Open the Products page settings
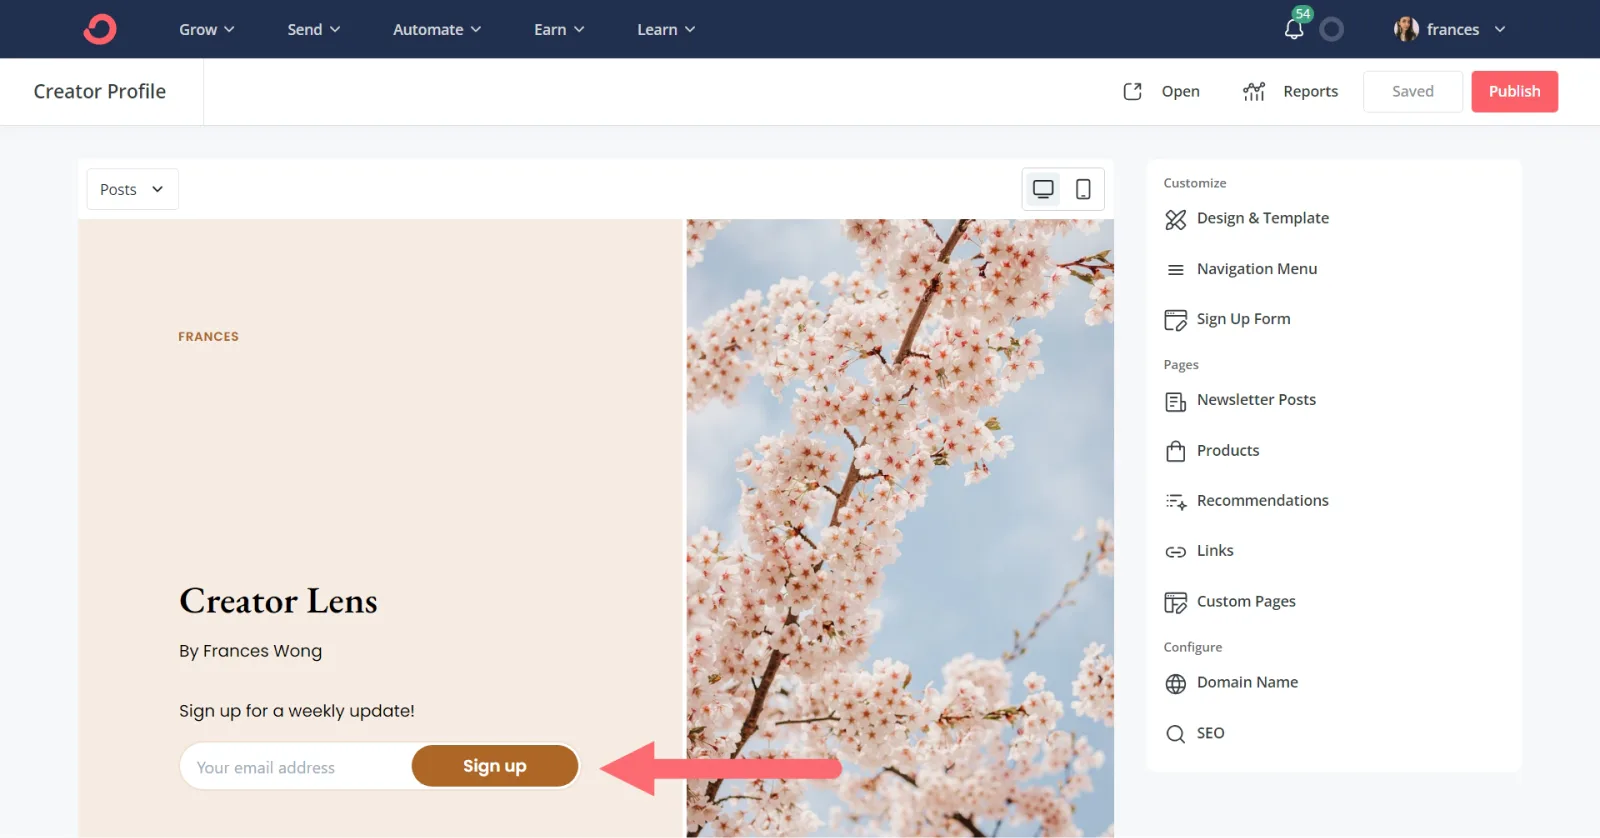The image size is (1600, 838). (x=1227, y=451)
